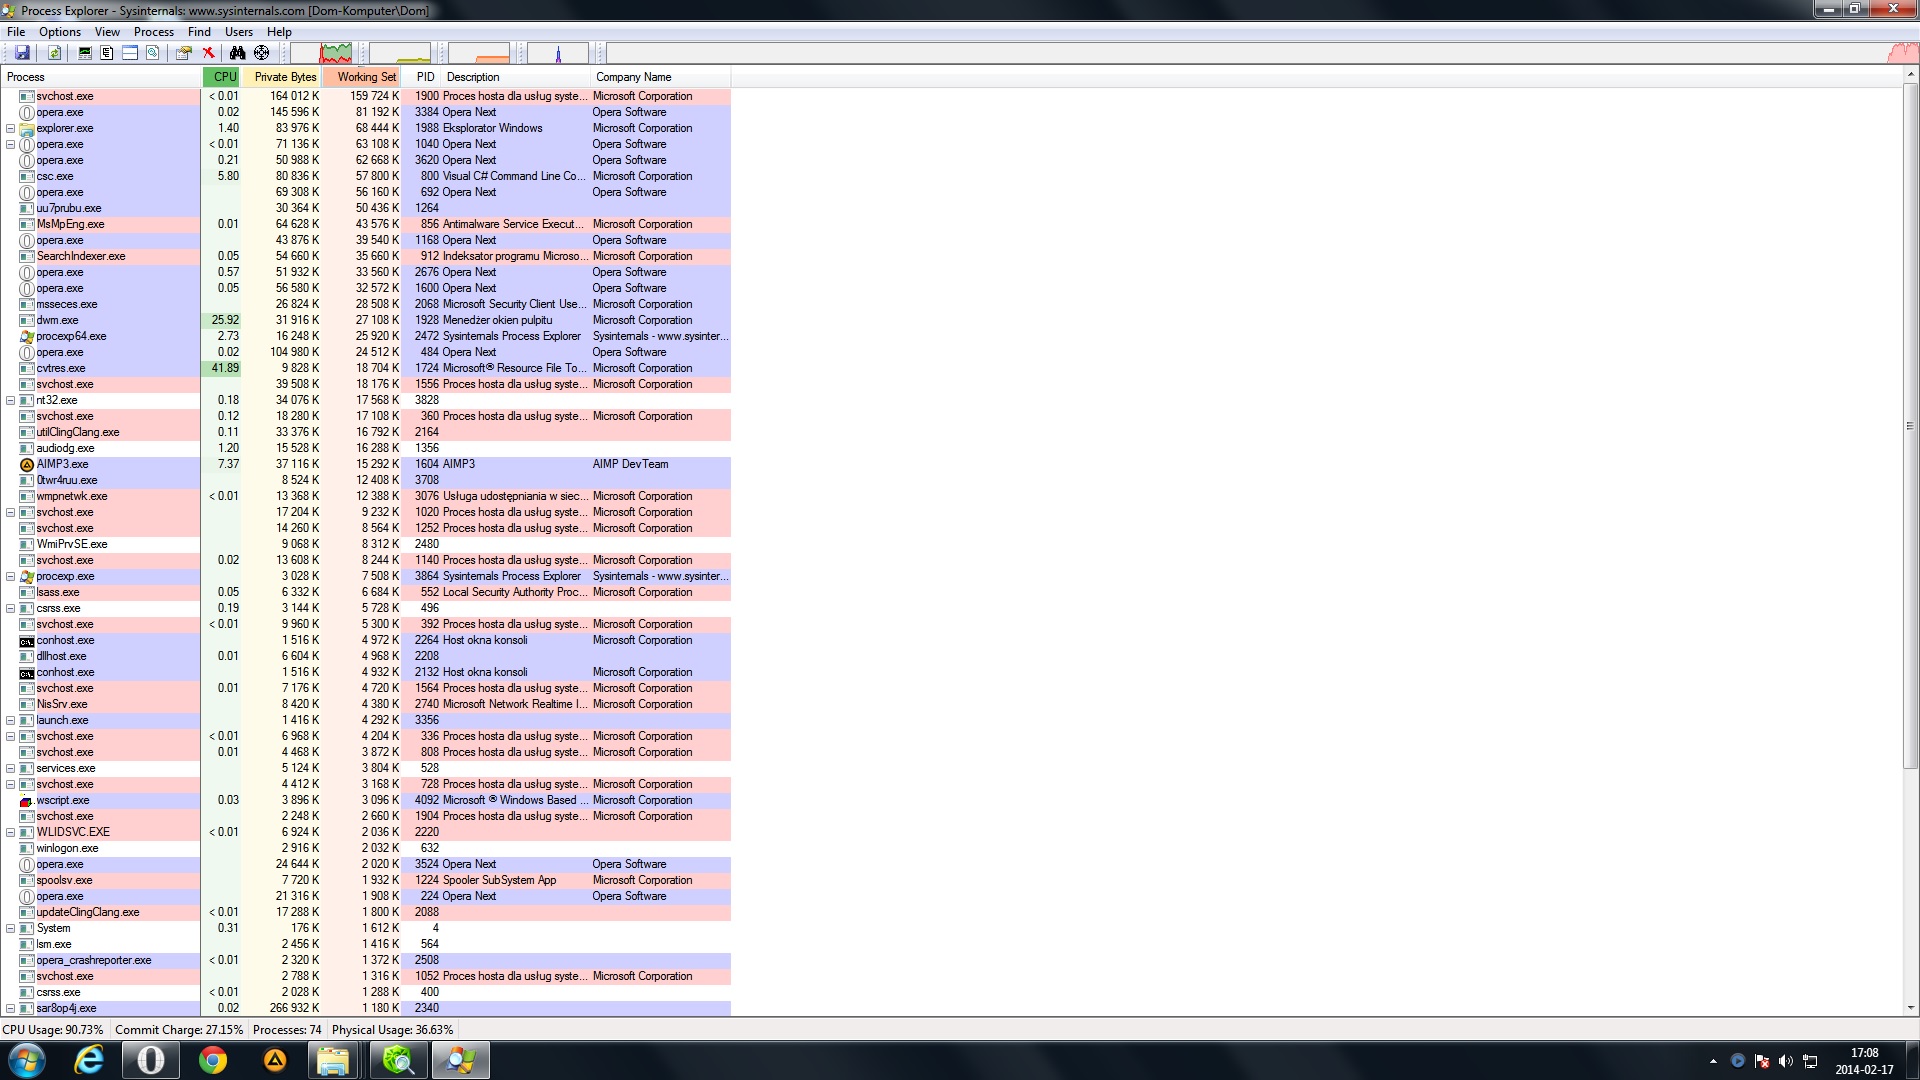Switch to Opera in the taskbar

point(151,1060)
